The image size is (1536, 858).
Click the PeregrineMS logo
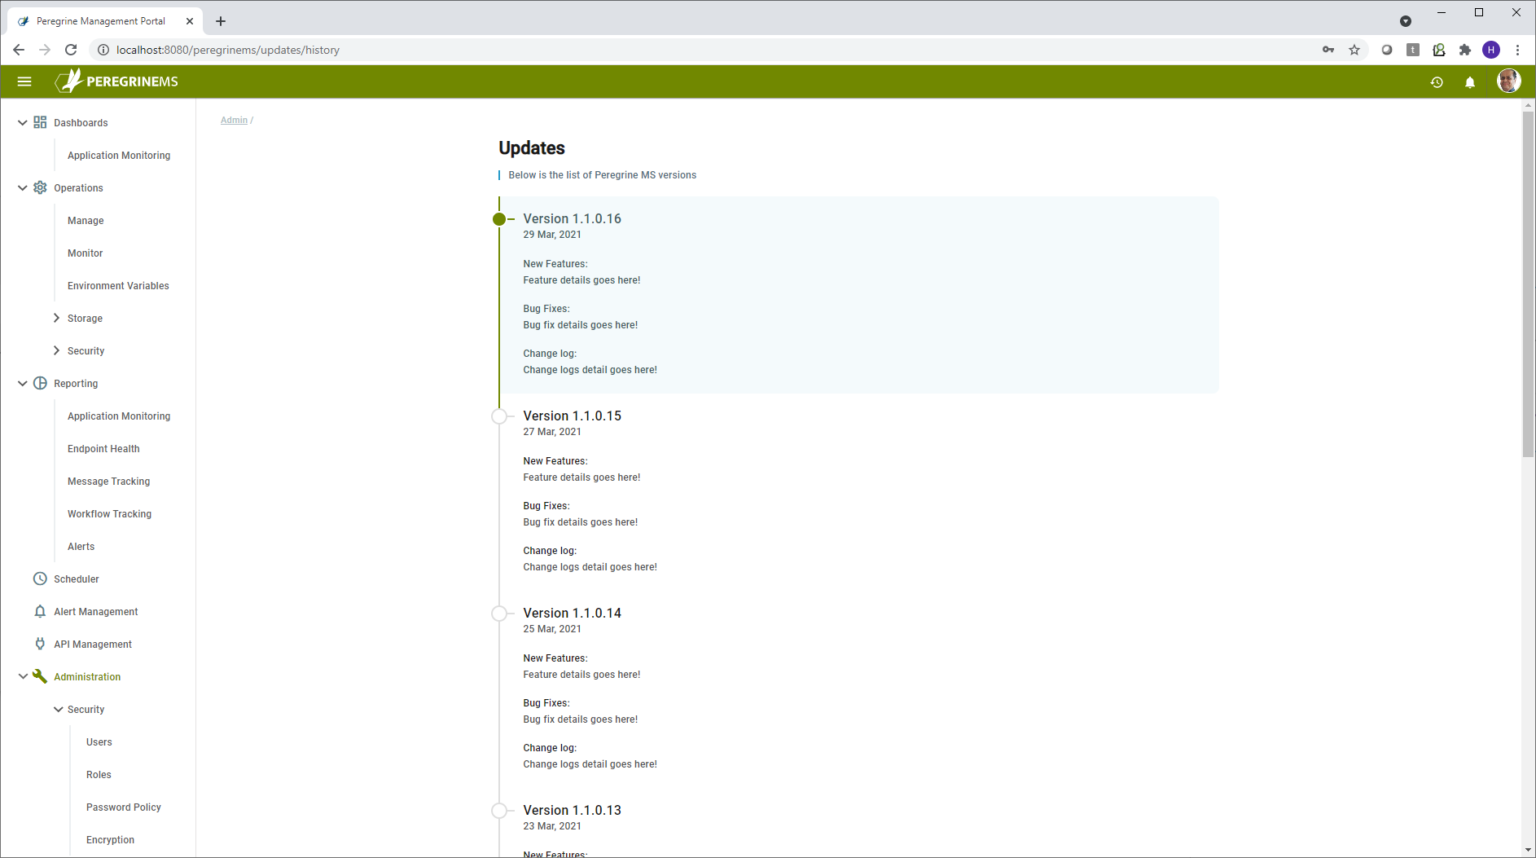point(117,82)
